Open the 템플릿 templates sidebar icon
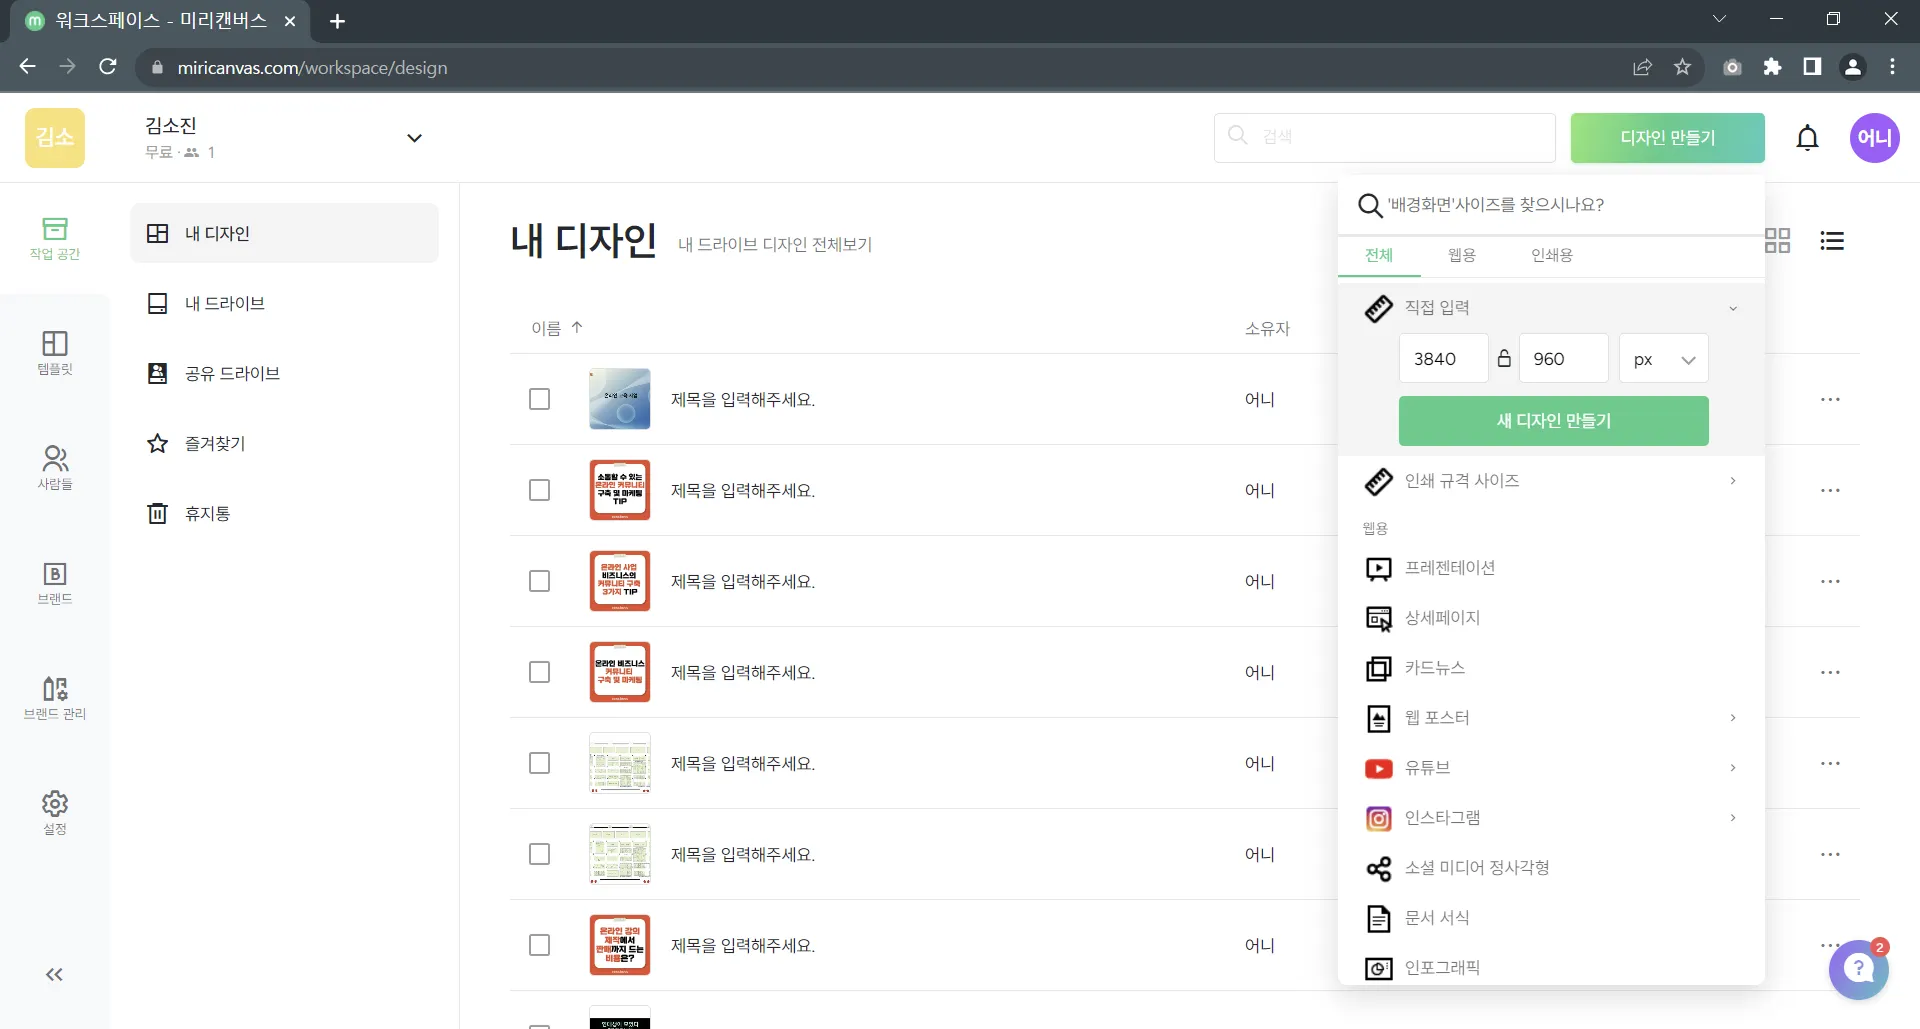Viewport: 1920px width, 1029px height. pyautogui.click(x=55, y=354)
